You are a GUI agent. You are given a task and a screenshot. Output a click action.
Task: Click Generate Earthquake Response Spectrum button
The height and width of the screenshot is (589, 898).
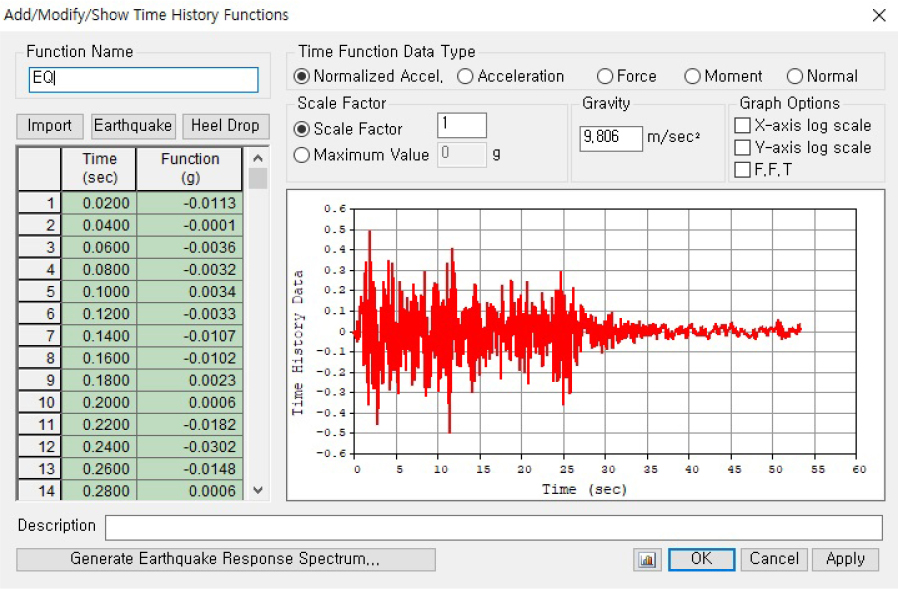[x=226, y=559]
